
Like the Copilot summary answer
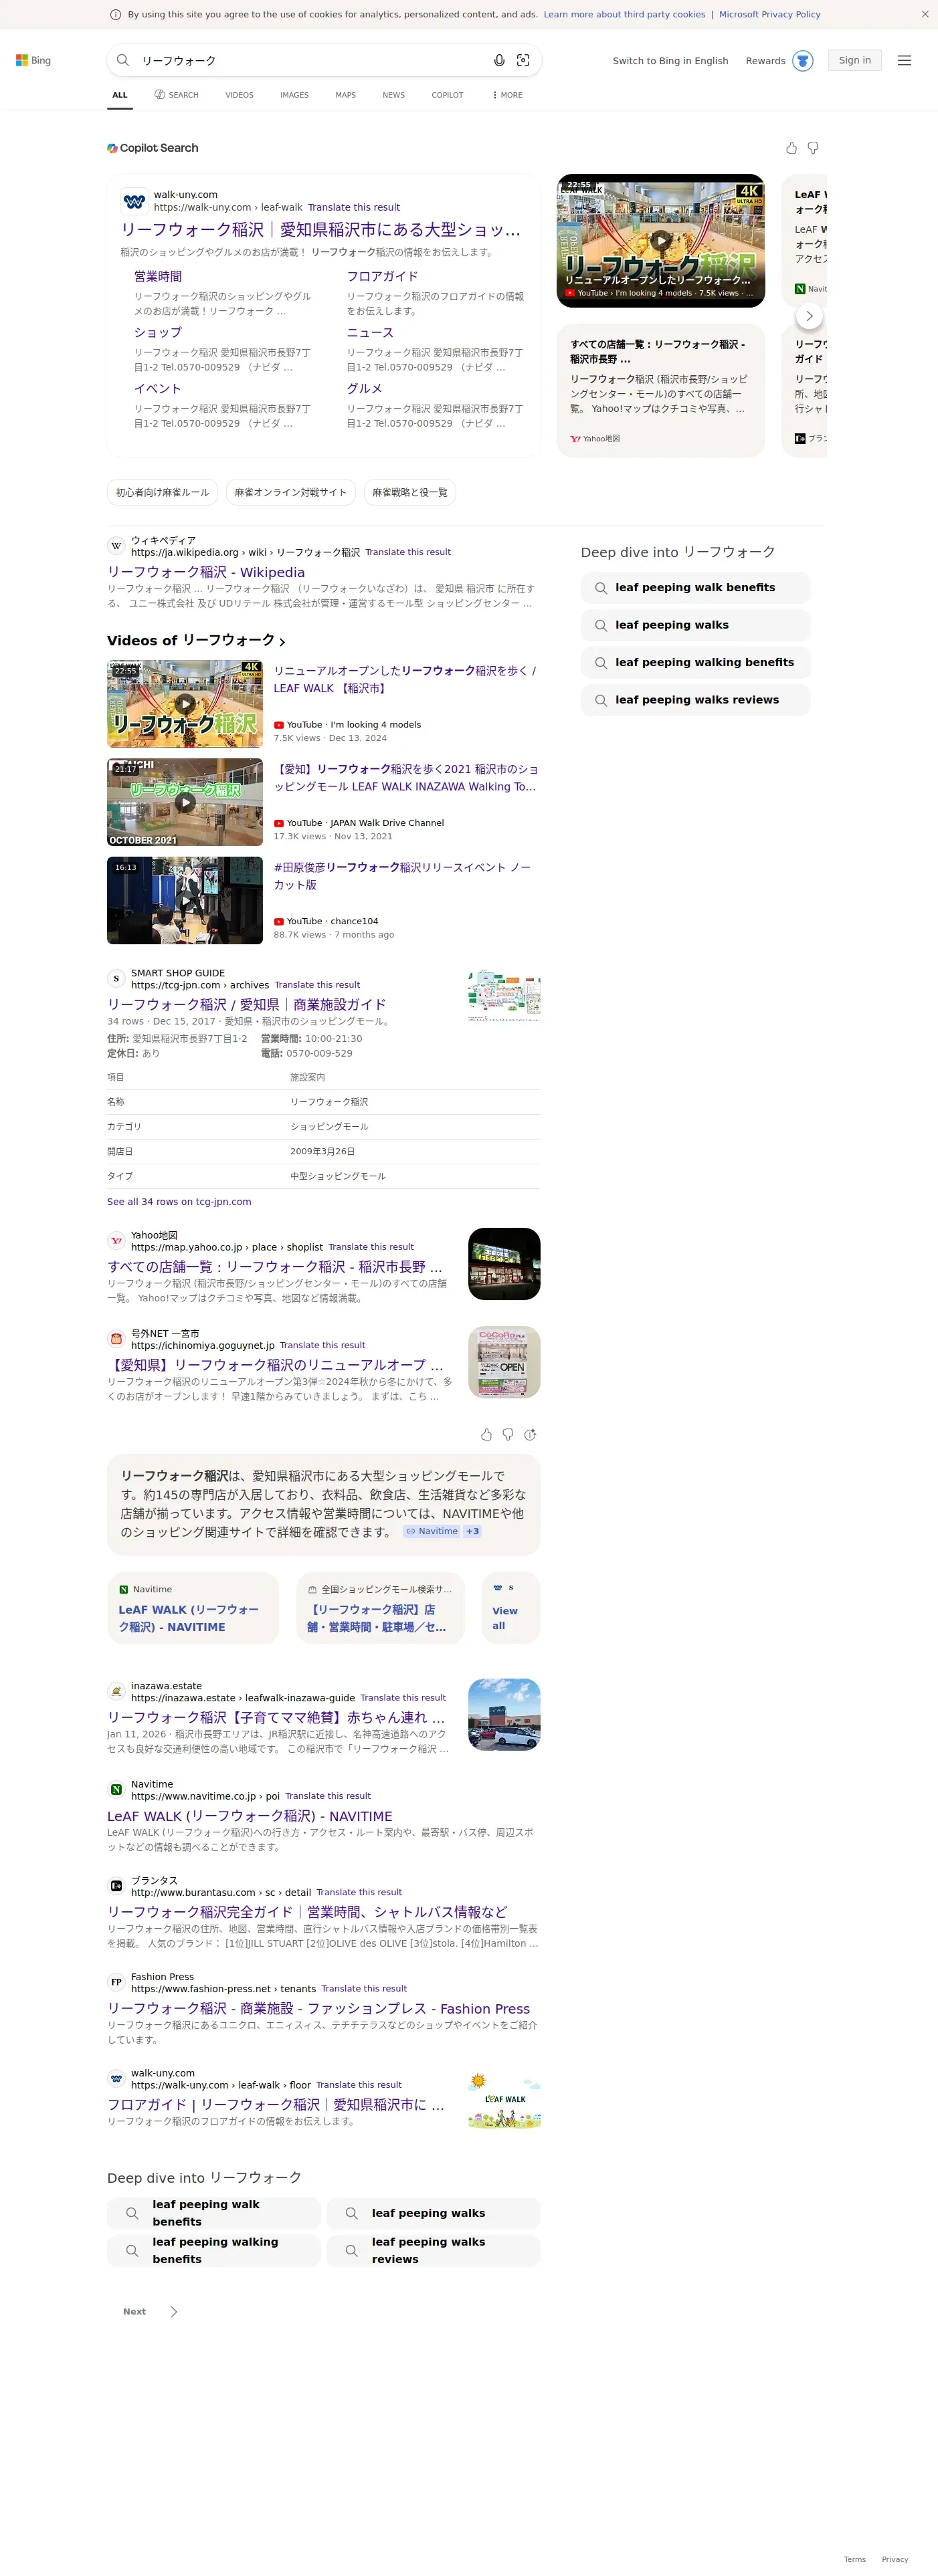(486, 1434)
